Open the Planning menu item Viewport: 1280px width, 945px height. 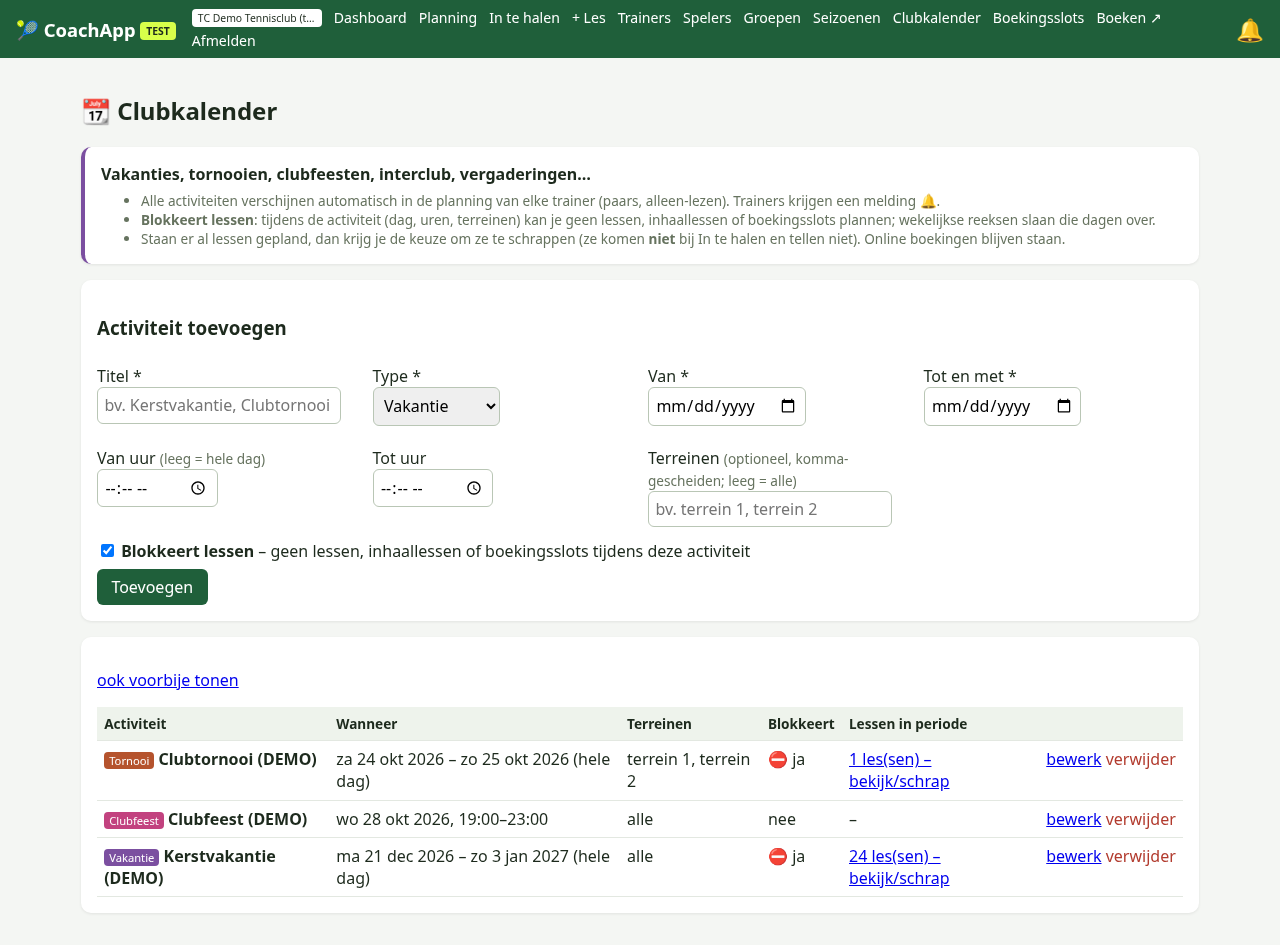[x=448, y=18]
